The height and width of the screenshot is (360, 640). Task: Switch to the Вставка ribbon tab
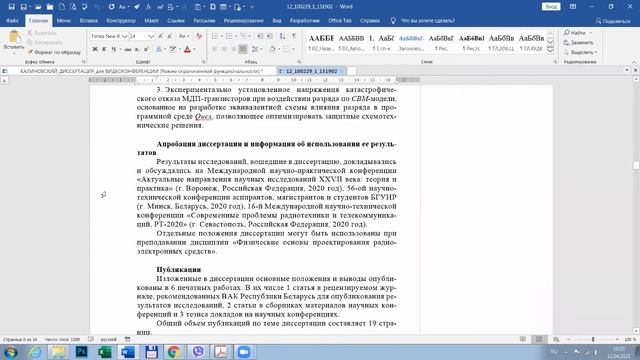(89, 20)
